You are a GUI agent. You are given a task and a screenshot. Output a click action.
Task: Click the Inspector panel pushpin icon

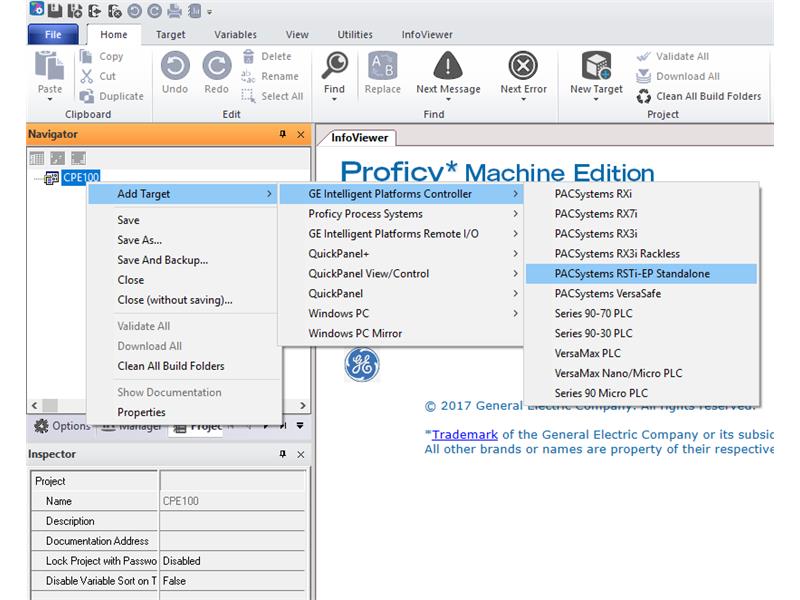click(x=283, y=454)
